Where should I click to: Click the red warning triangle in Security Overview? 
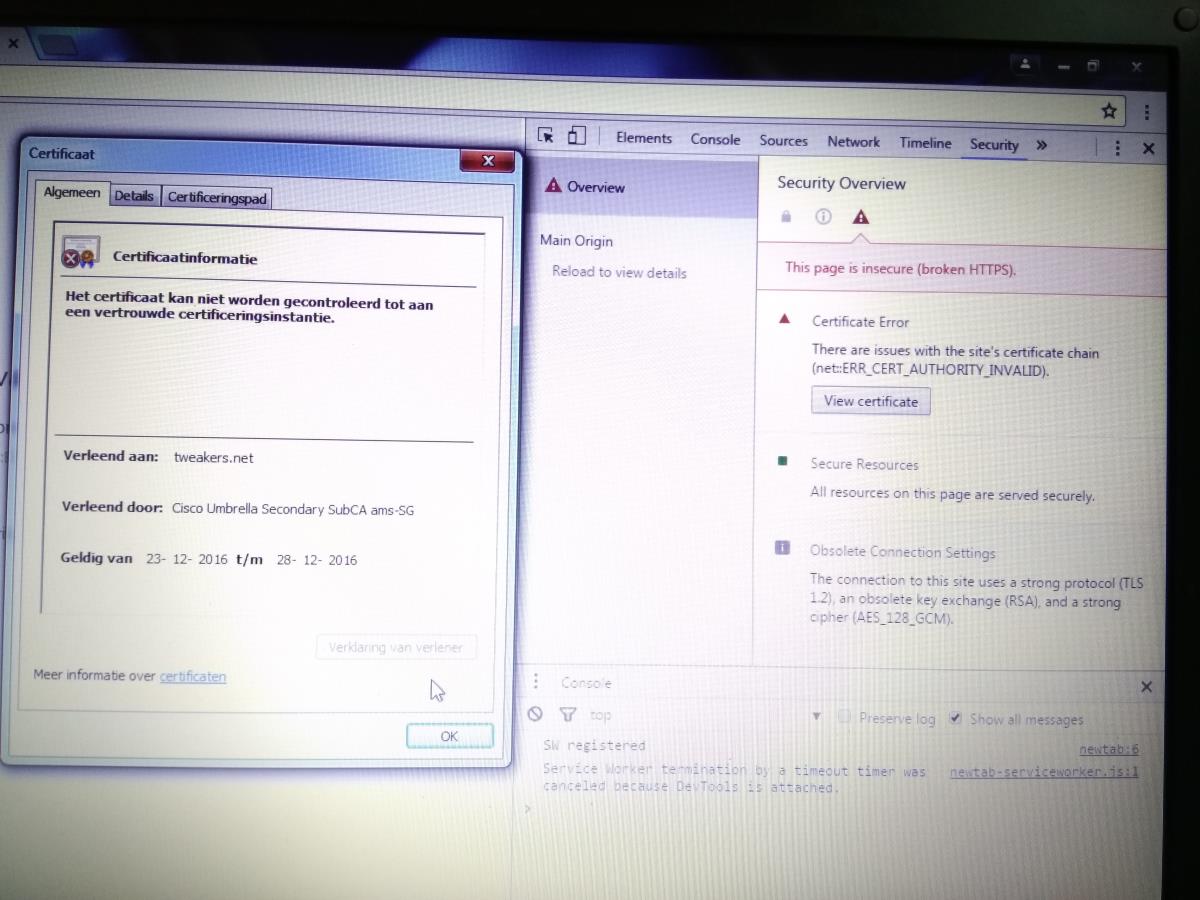(860, 217)
